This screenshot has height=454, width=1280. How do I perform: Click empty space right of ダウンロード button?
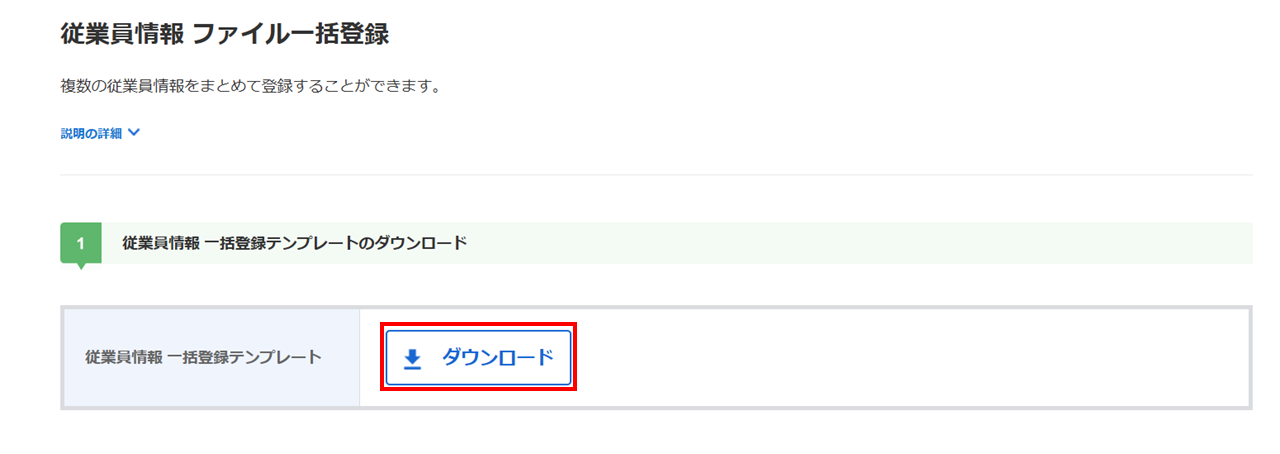tap(900, 357)
